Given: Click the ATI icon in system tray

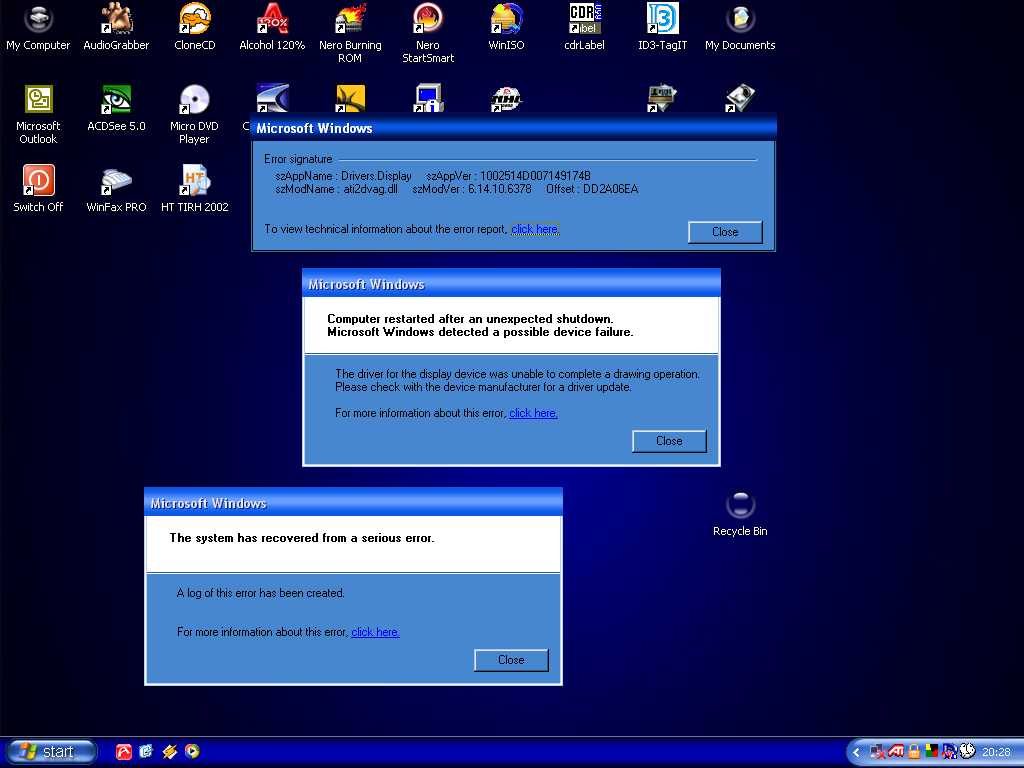Looking at the screenshot, I should pyautogui.click(x=897, y=751).
